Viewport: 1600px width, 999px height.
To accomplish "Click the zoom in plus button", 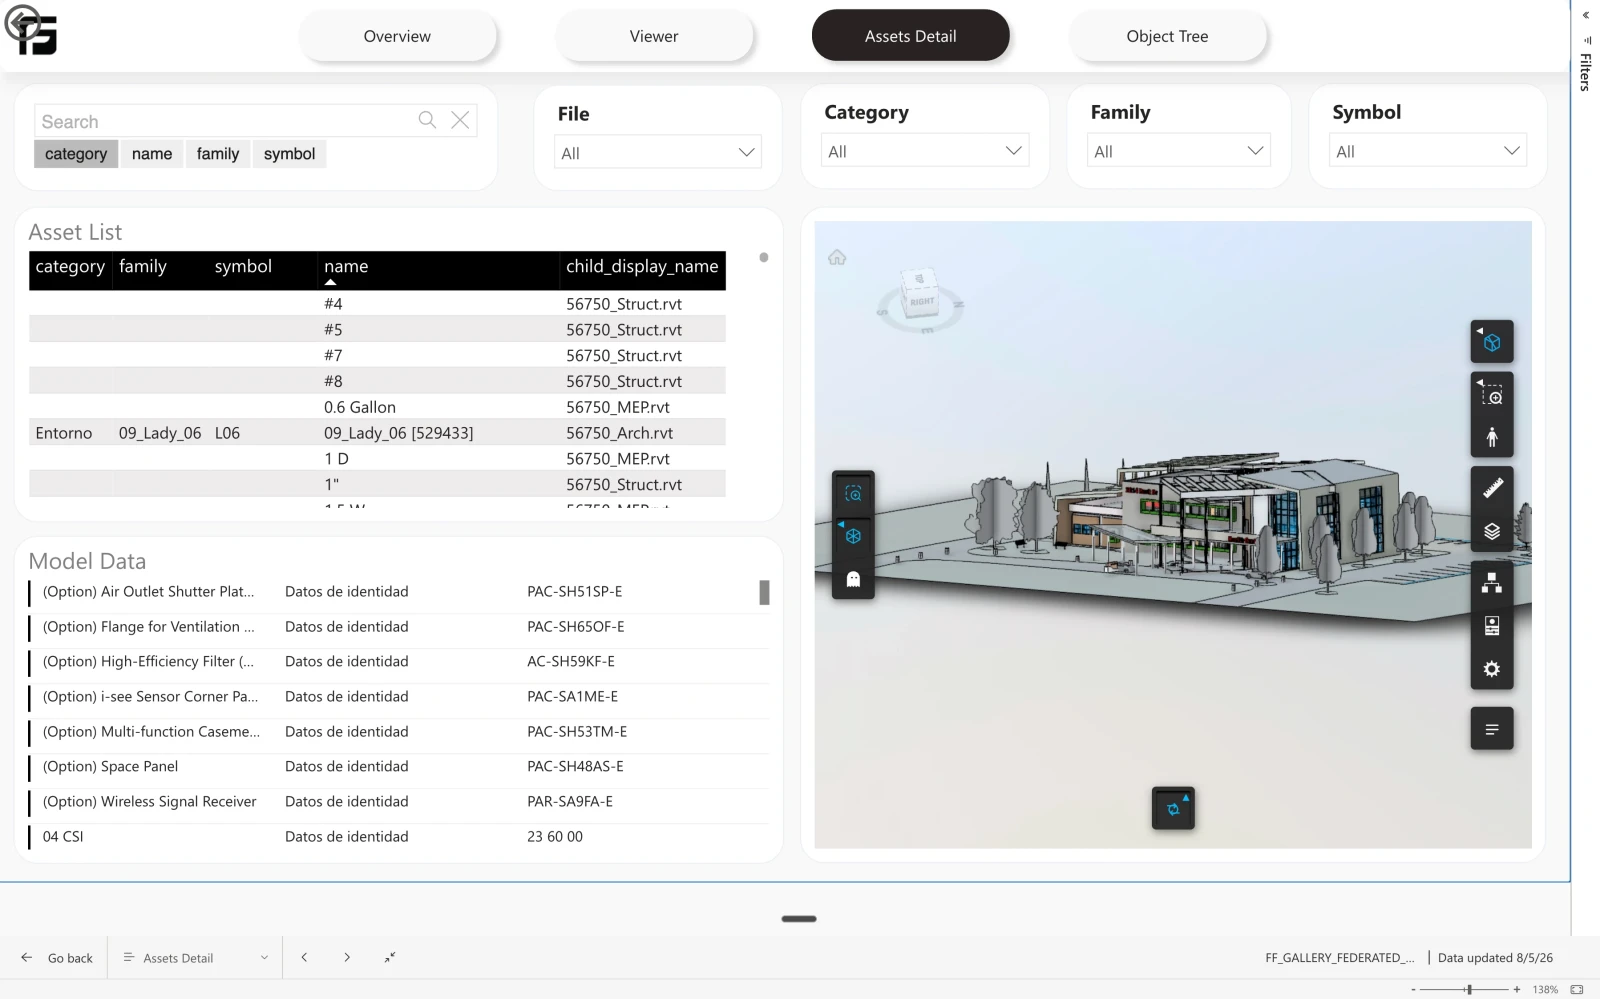I will [1517, 989].
